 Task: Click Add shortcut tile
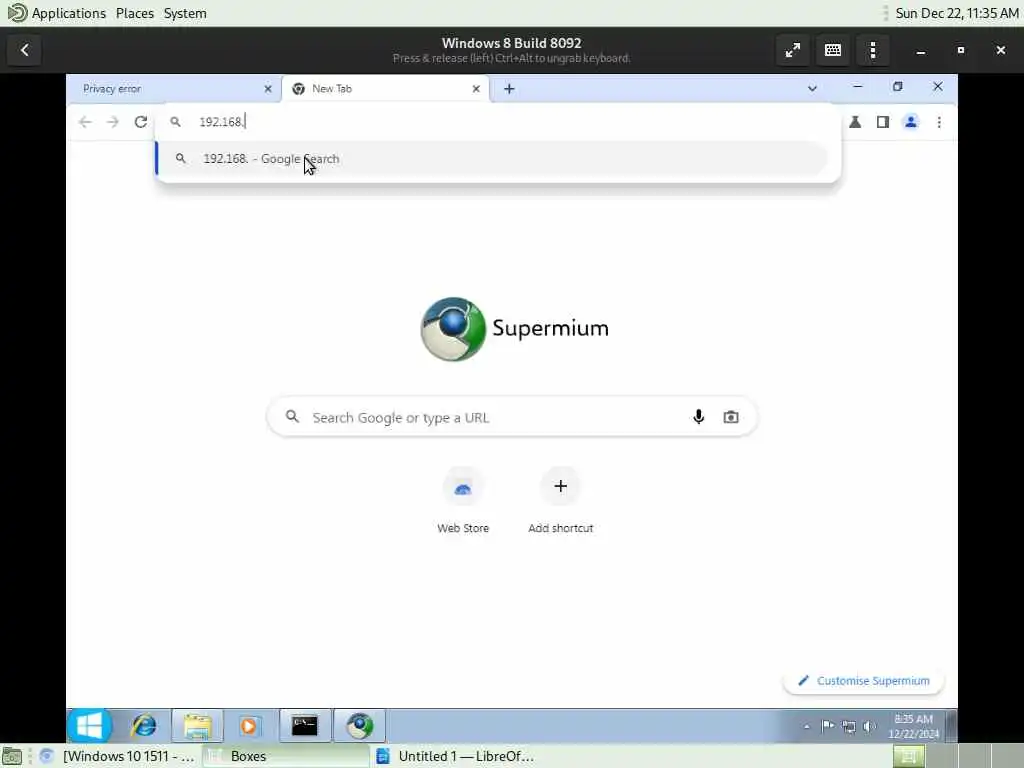coord(560,502)
